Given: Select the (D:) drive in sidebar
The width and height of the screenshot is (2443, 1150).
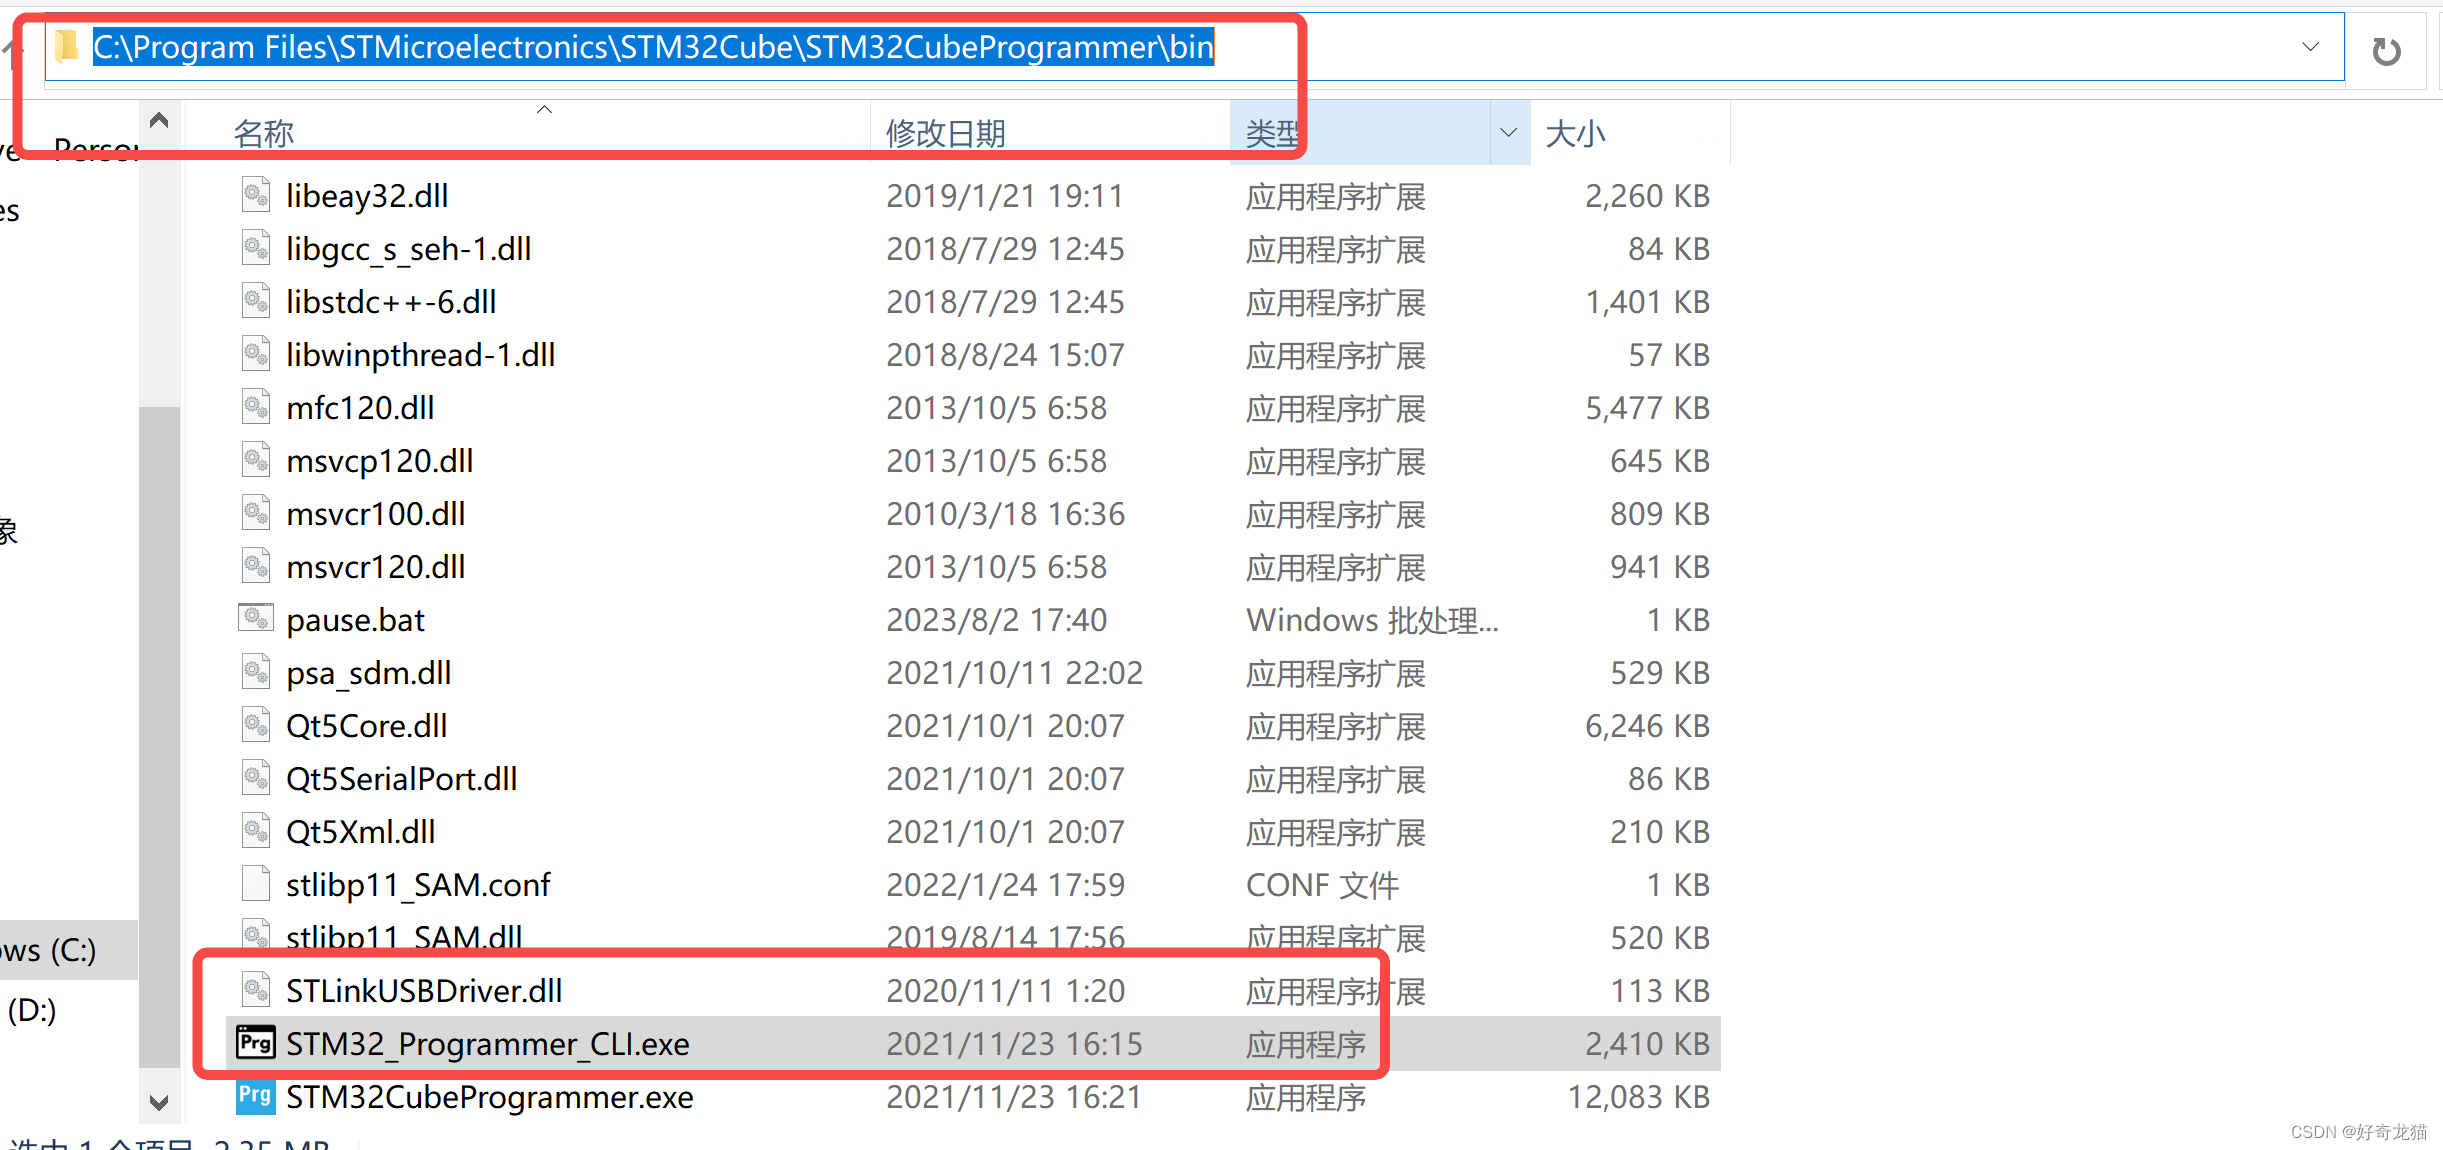Looking at the screenshot, I should [x=32, y=1010].
